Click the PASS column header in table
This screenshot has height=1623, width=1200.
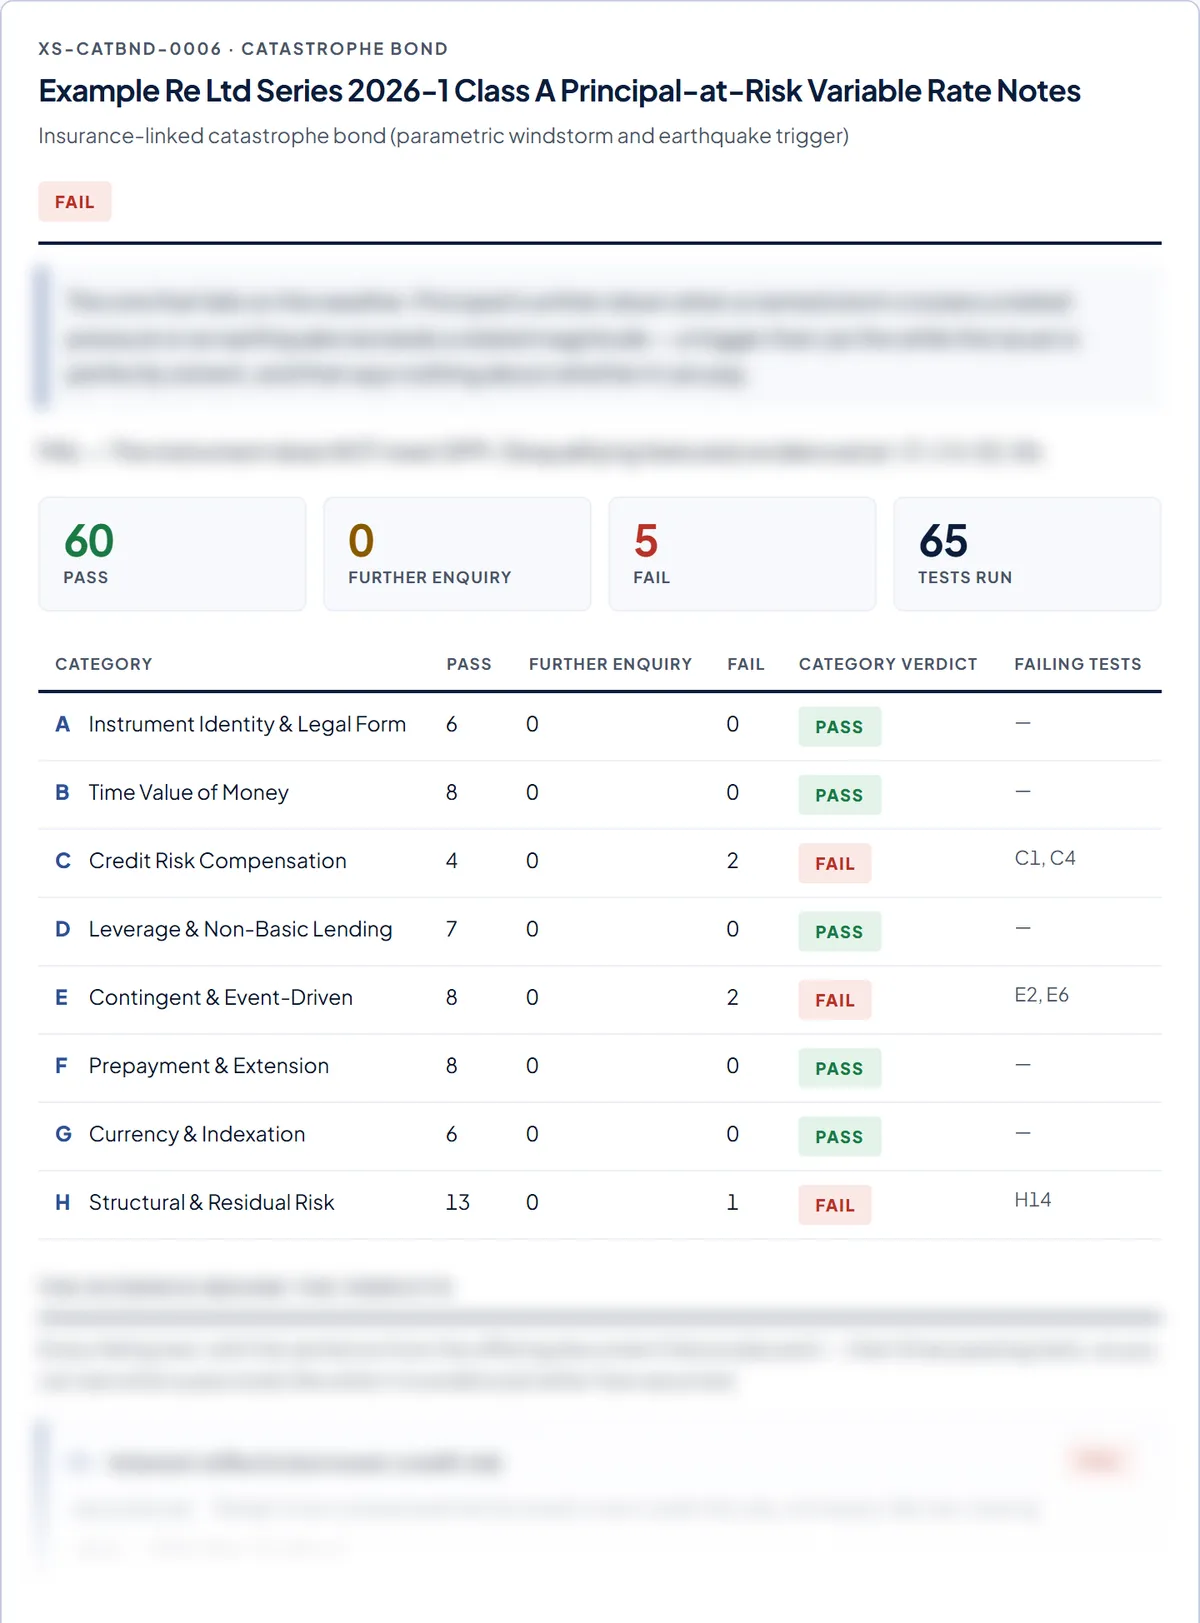pyautogui.click(x=469, y=664)
